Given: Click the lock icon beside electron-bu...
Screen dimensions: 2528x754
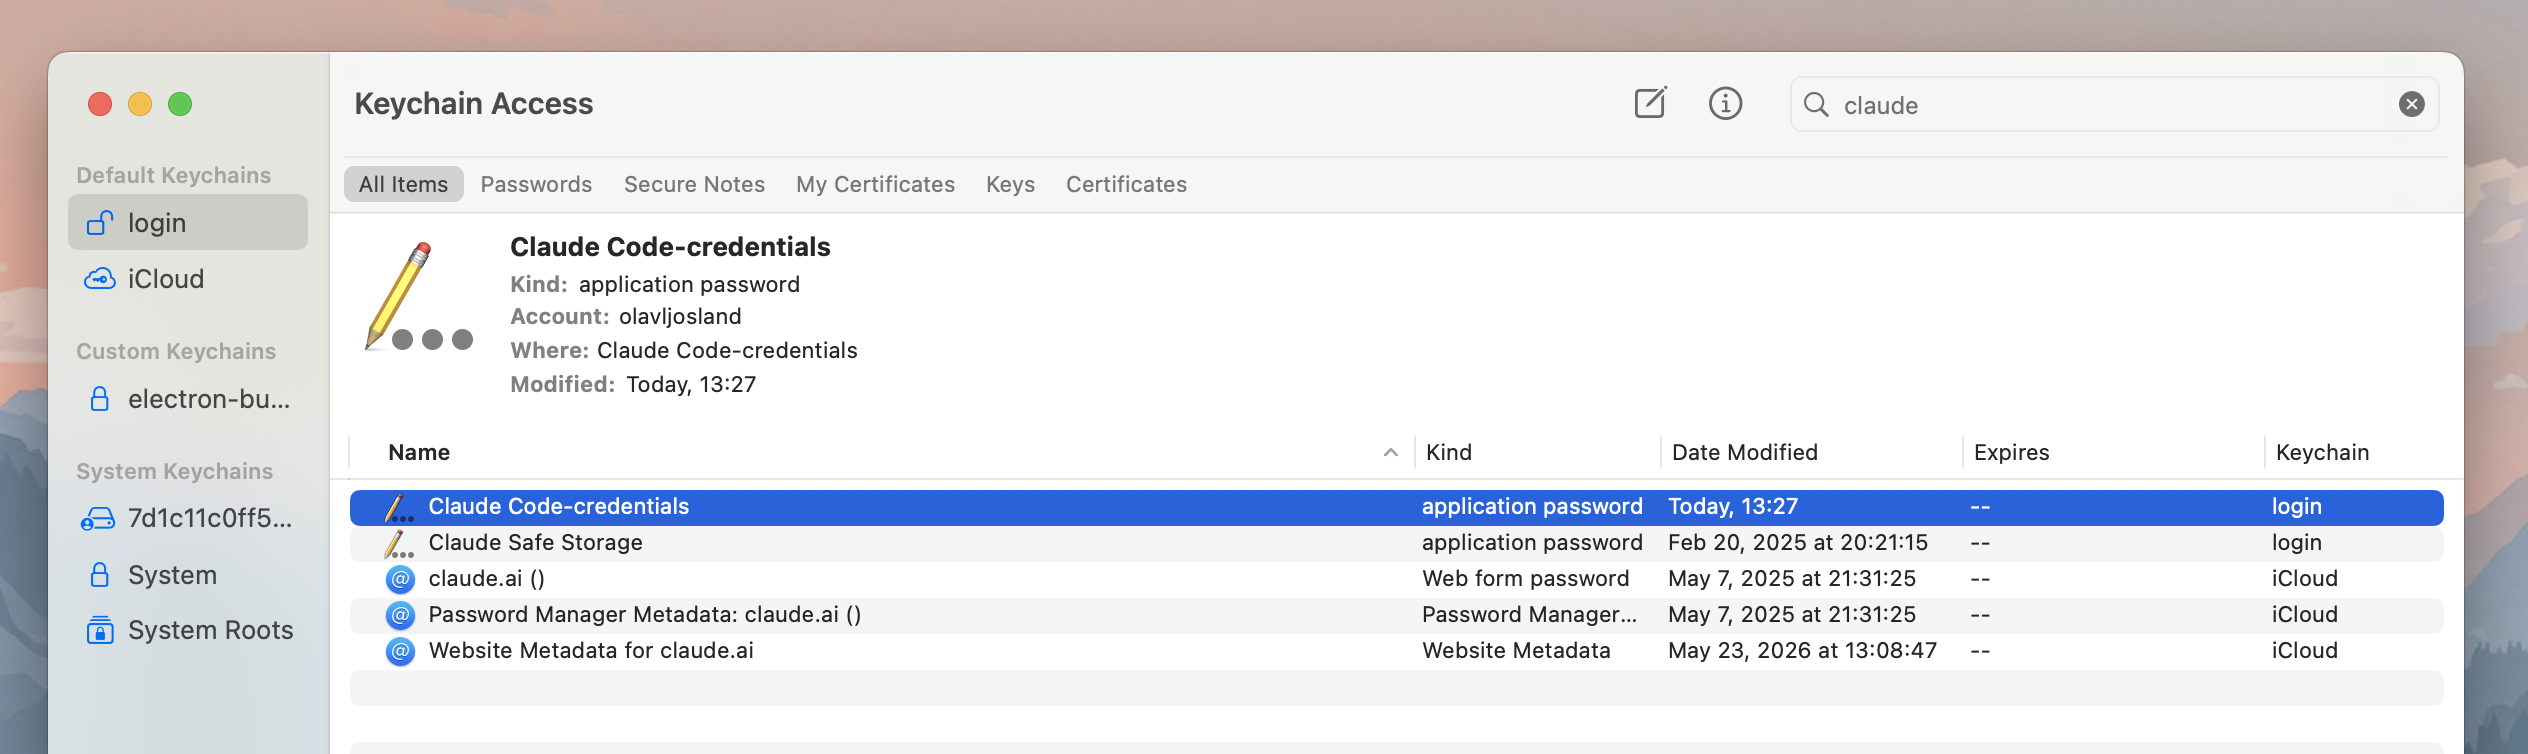Looking at the screenshot, I should tap(99, 399).
